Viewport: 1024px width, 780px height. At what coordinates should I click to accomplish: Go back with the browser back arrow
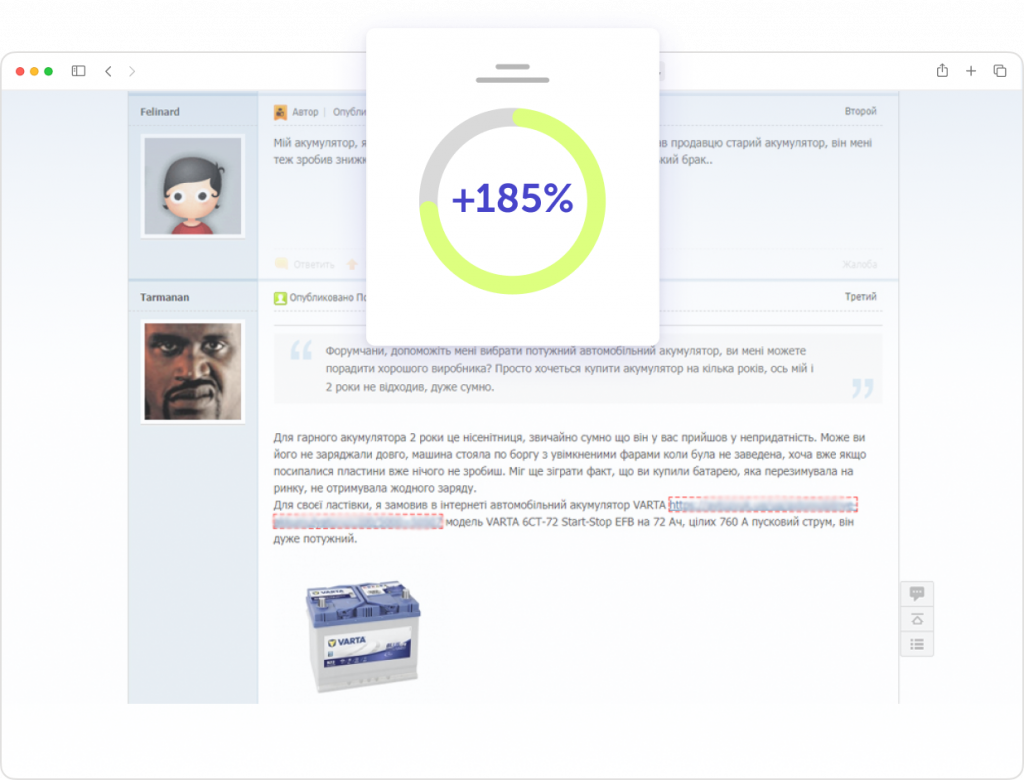click(108, 71)
